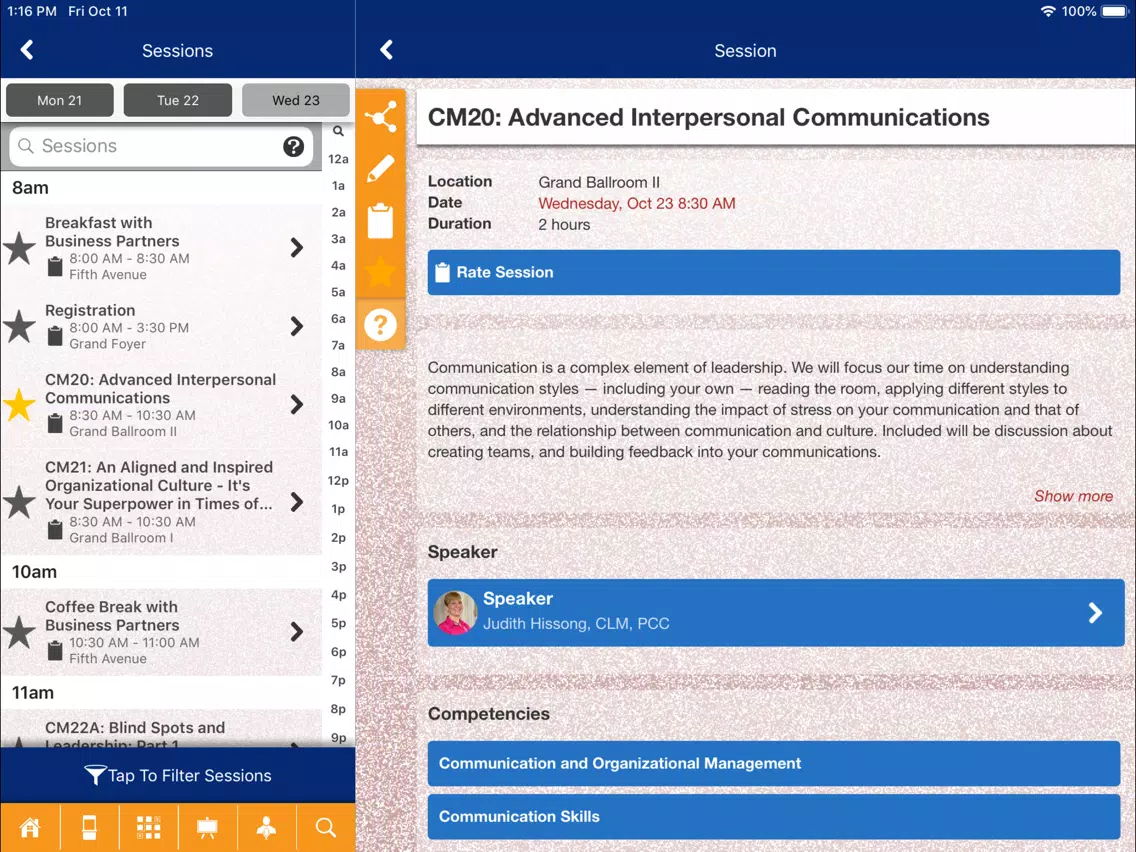Tap the share icon in orange sidebar

(x=380, y=117)
